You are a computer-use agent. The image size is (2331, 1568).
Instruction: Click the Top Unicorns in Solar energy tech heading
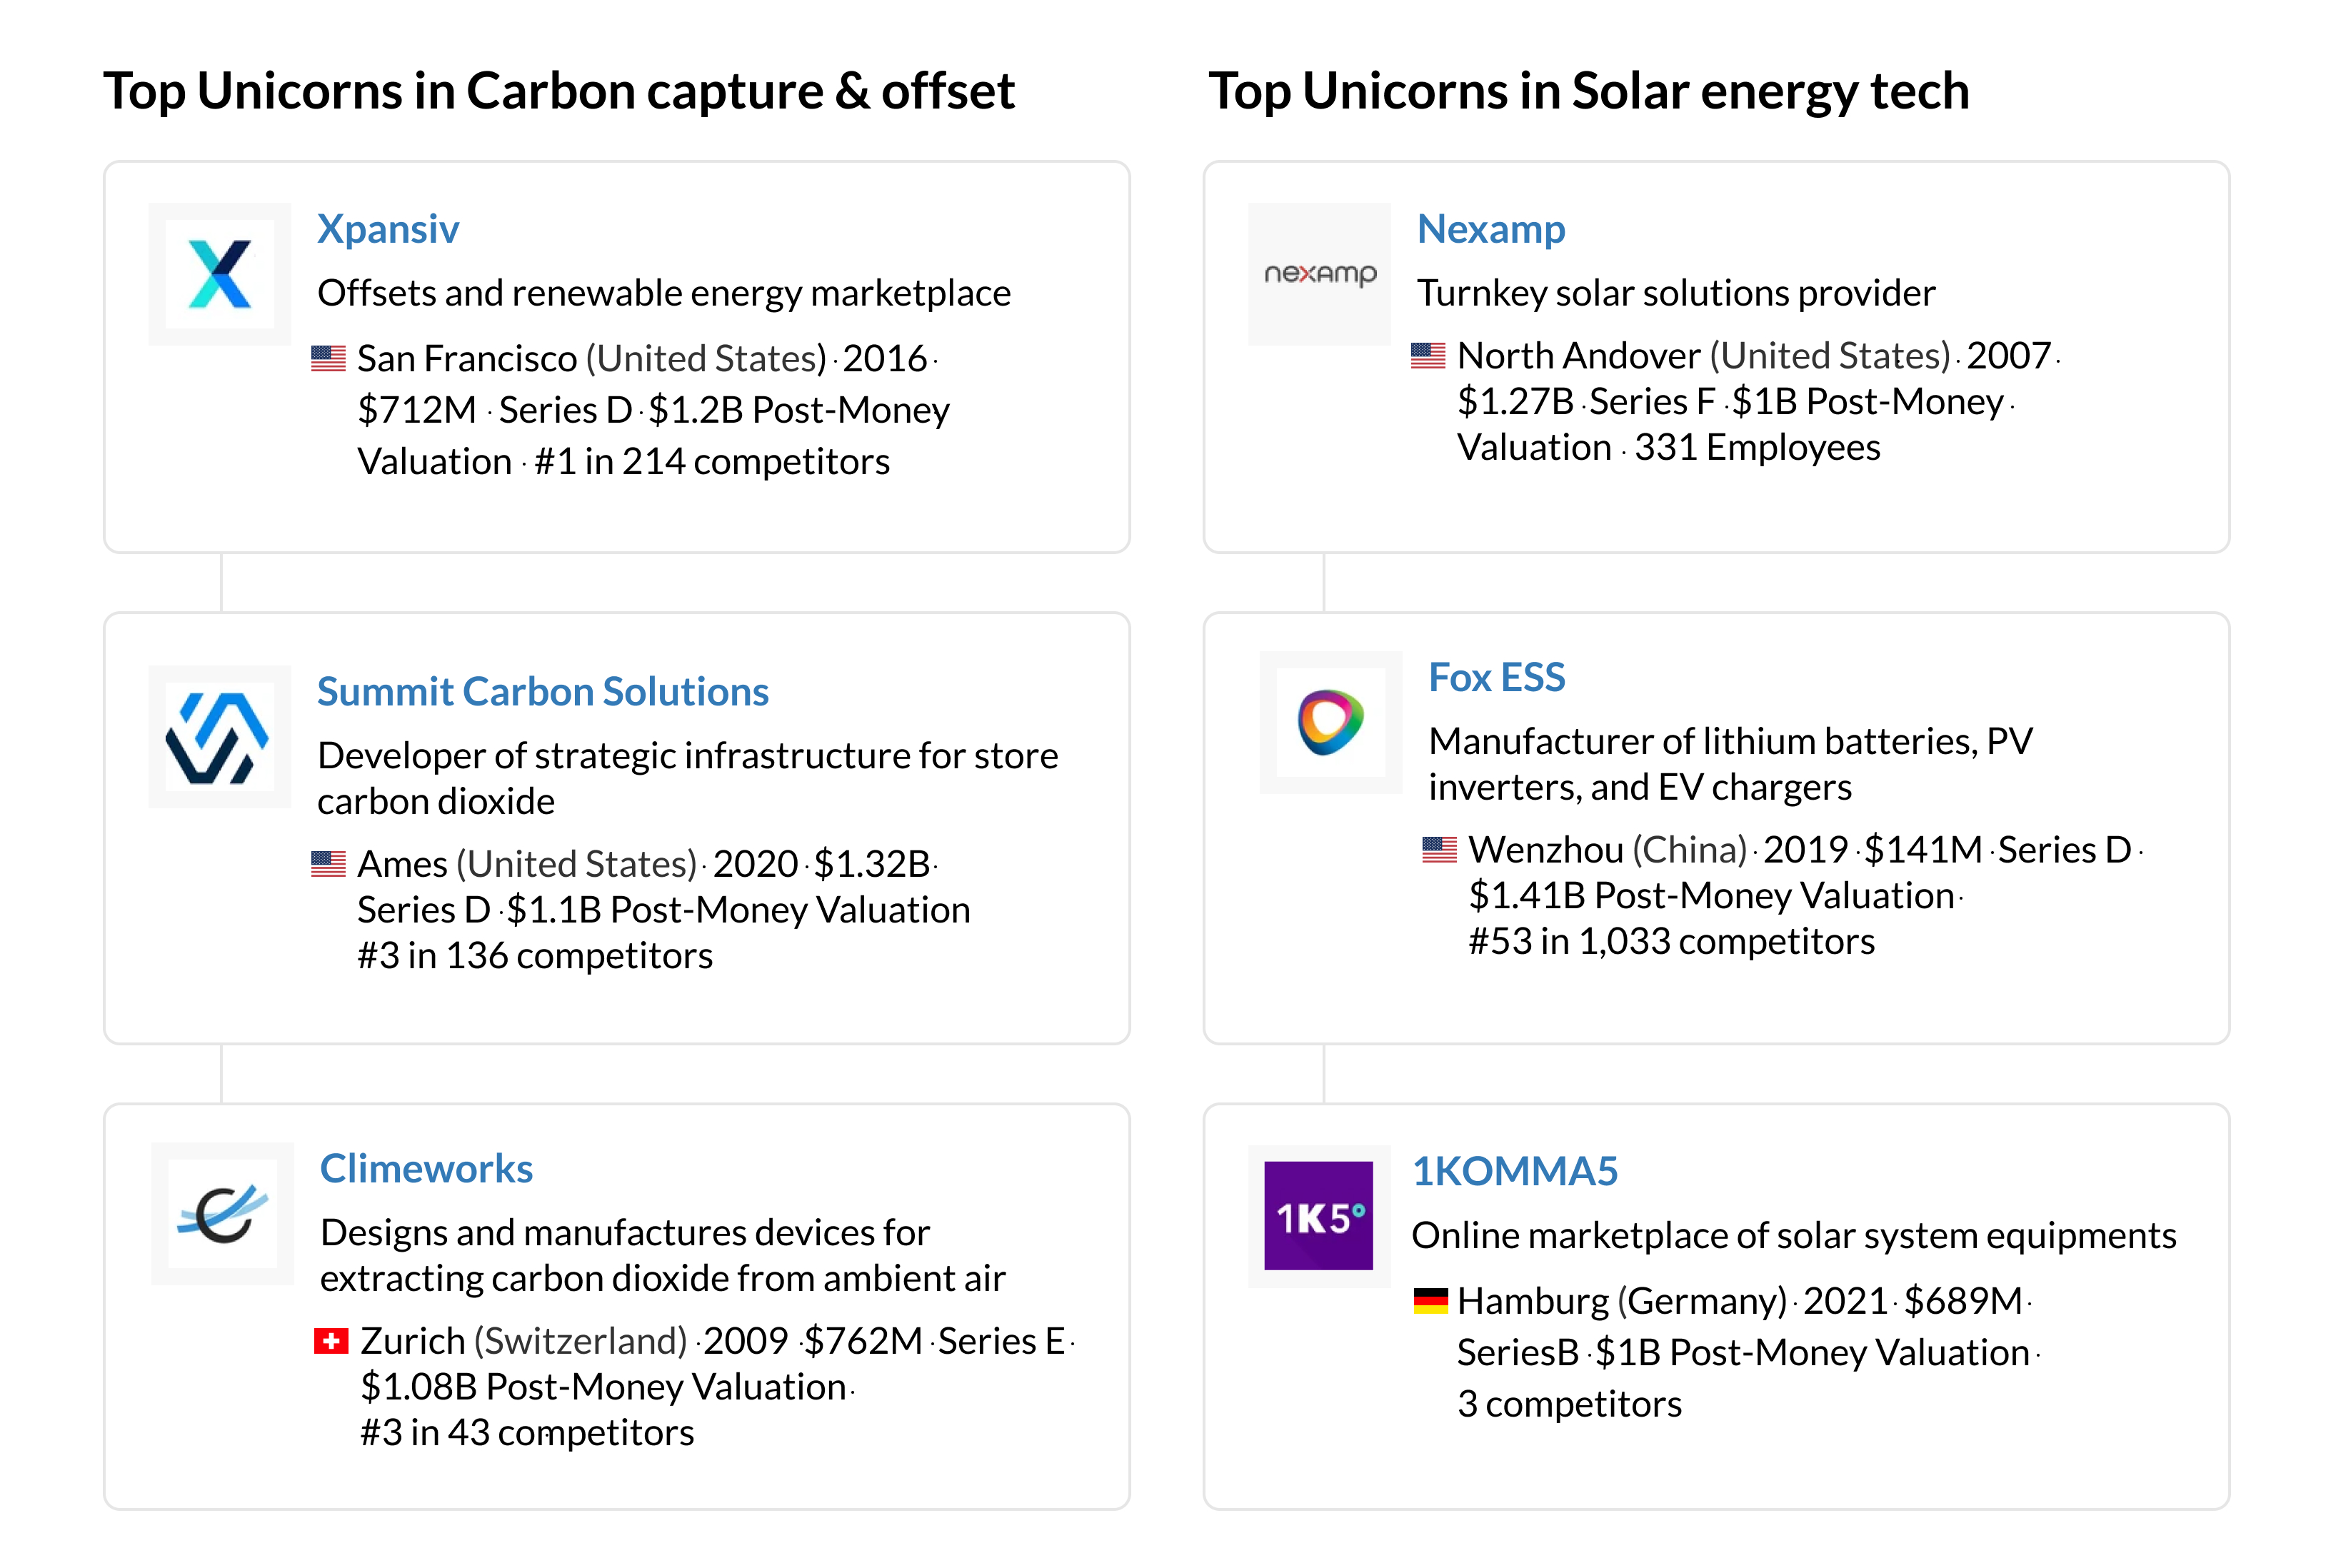pos(1588,91)
